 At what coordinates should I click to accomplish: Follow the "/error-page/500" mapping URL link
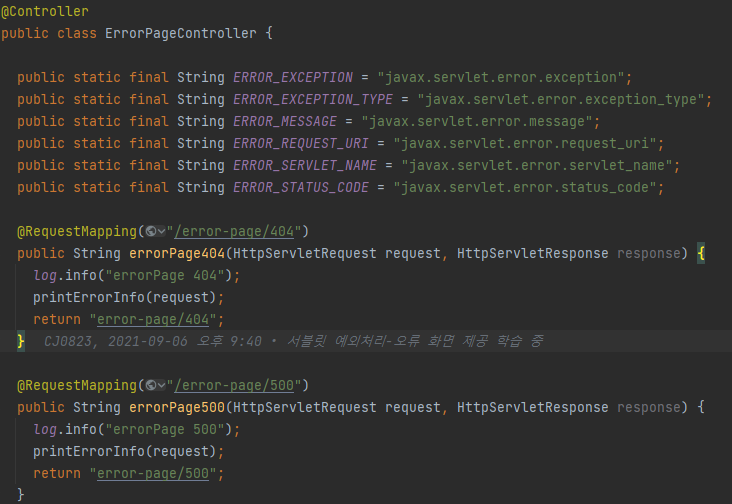pyautogui.click(x=234, y=385)
